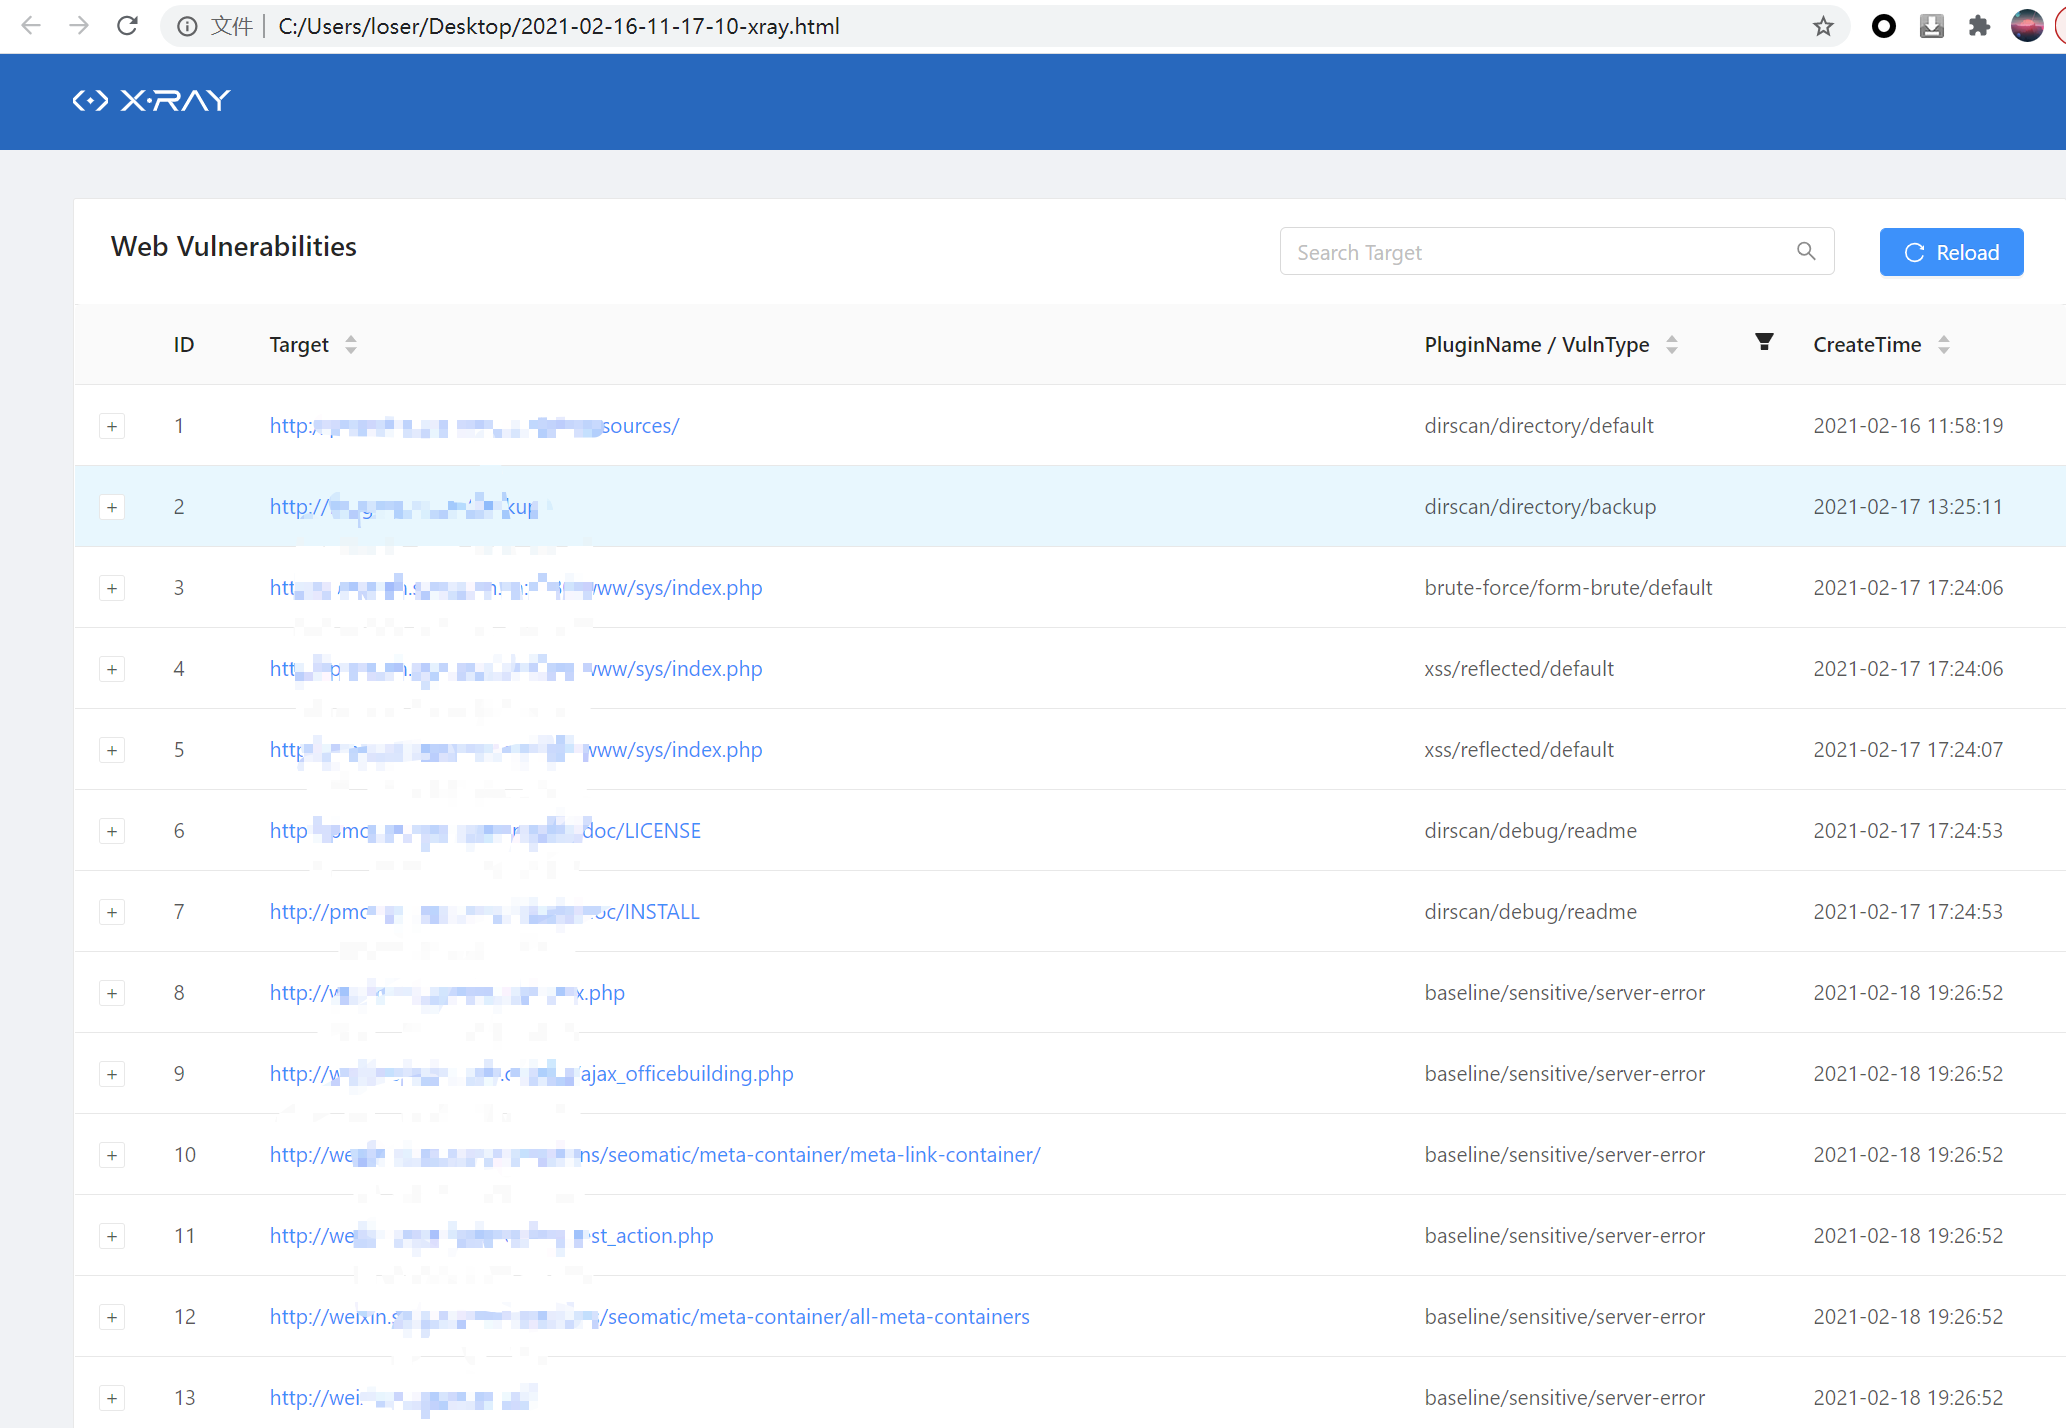Expand row 1 details
This screenshot has width=2066, height=1428.
coord(112,427)
